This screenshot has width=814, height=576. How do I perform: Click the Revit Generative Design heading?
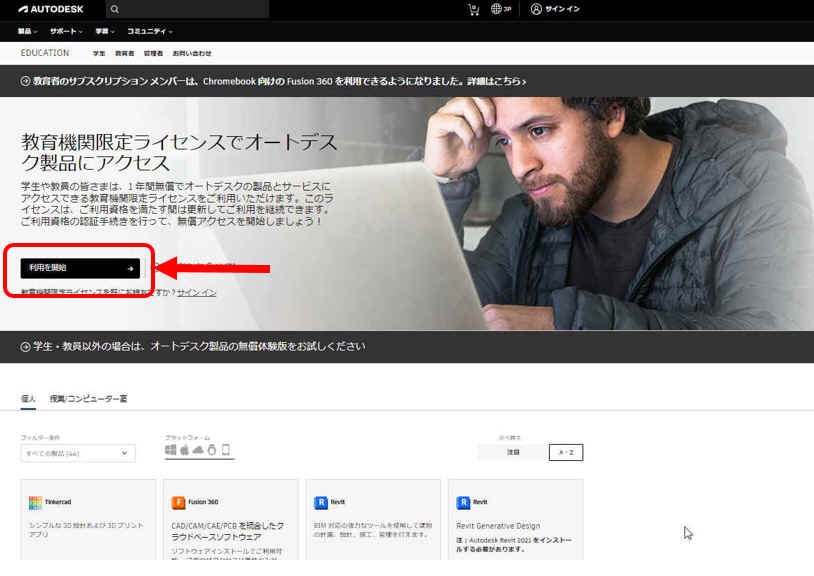(498, 526)
